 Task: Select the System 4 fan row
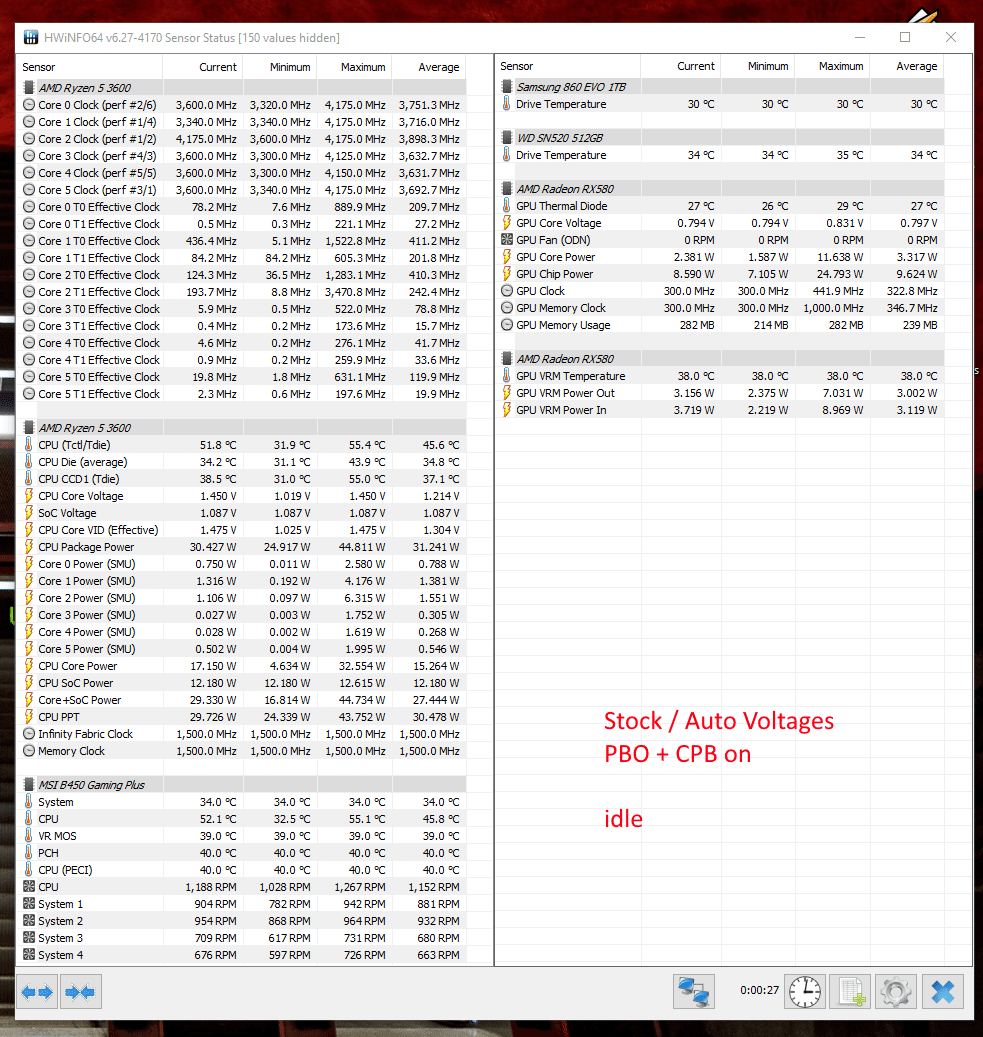(241, 954)
